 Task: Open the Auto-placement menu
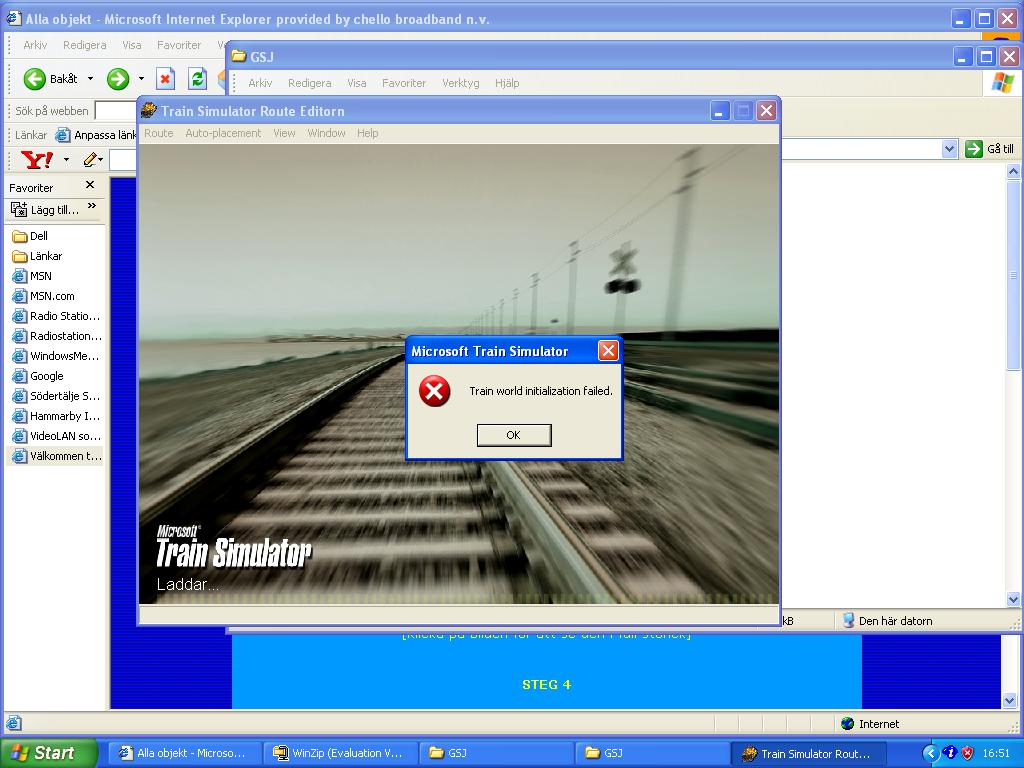[x=223, y=133]
